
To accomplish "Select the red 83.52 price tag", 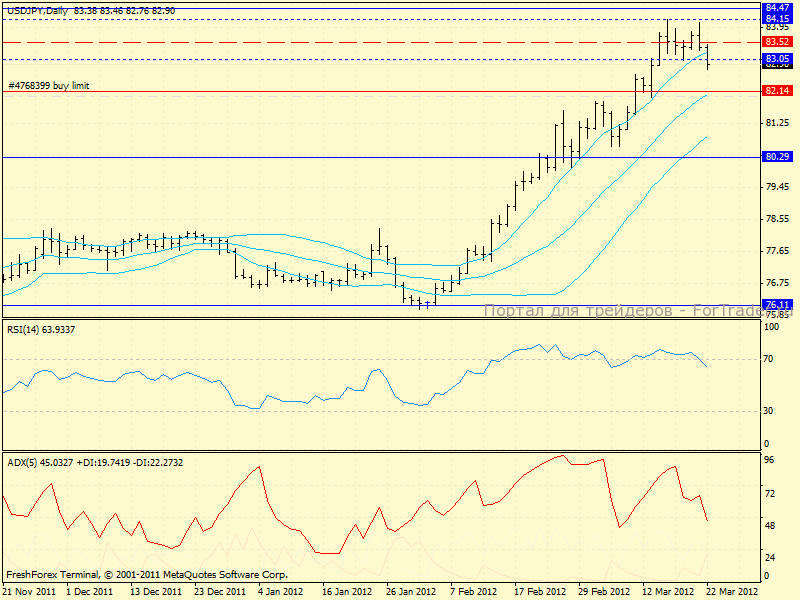I will coord(777,42).
